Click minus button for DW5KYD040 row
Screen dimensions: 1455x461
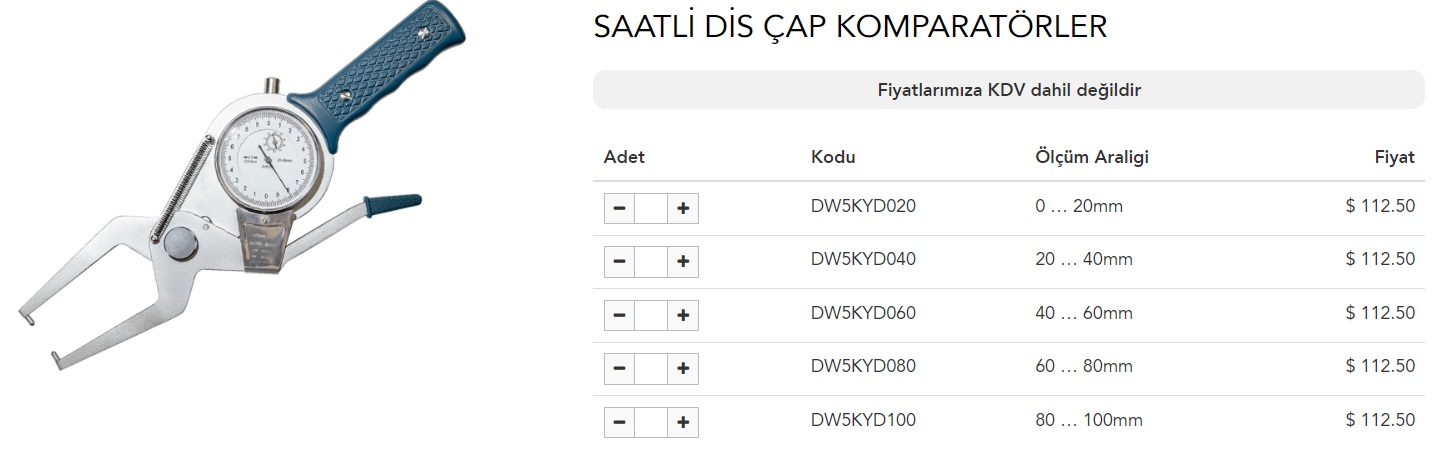pos(619,261)
